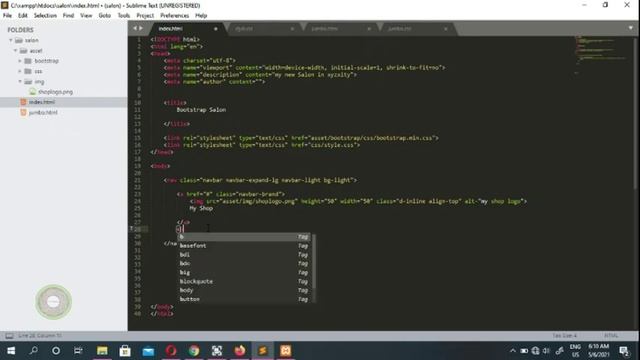Viewport: 640px width, 360px height.
Task: Open the Find menu
Action: point(68,16)
